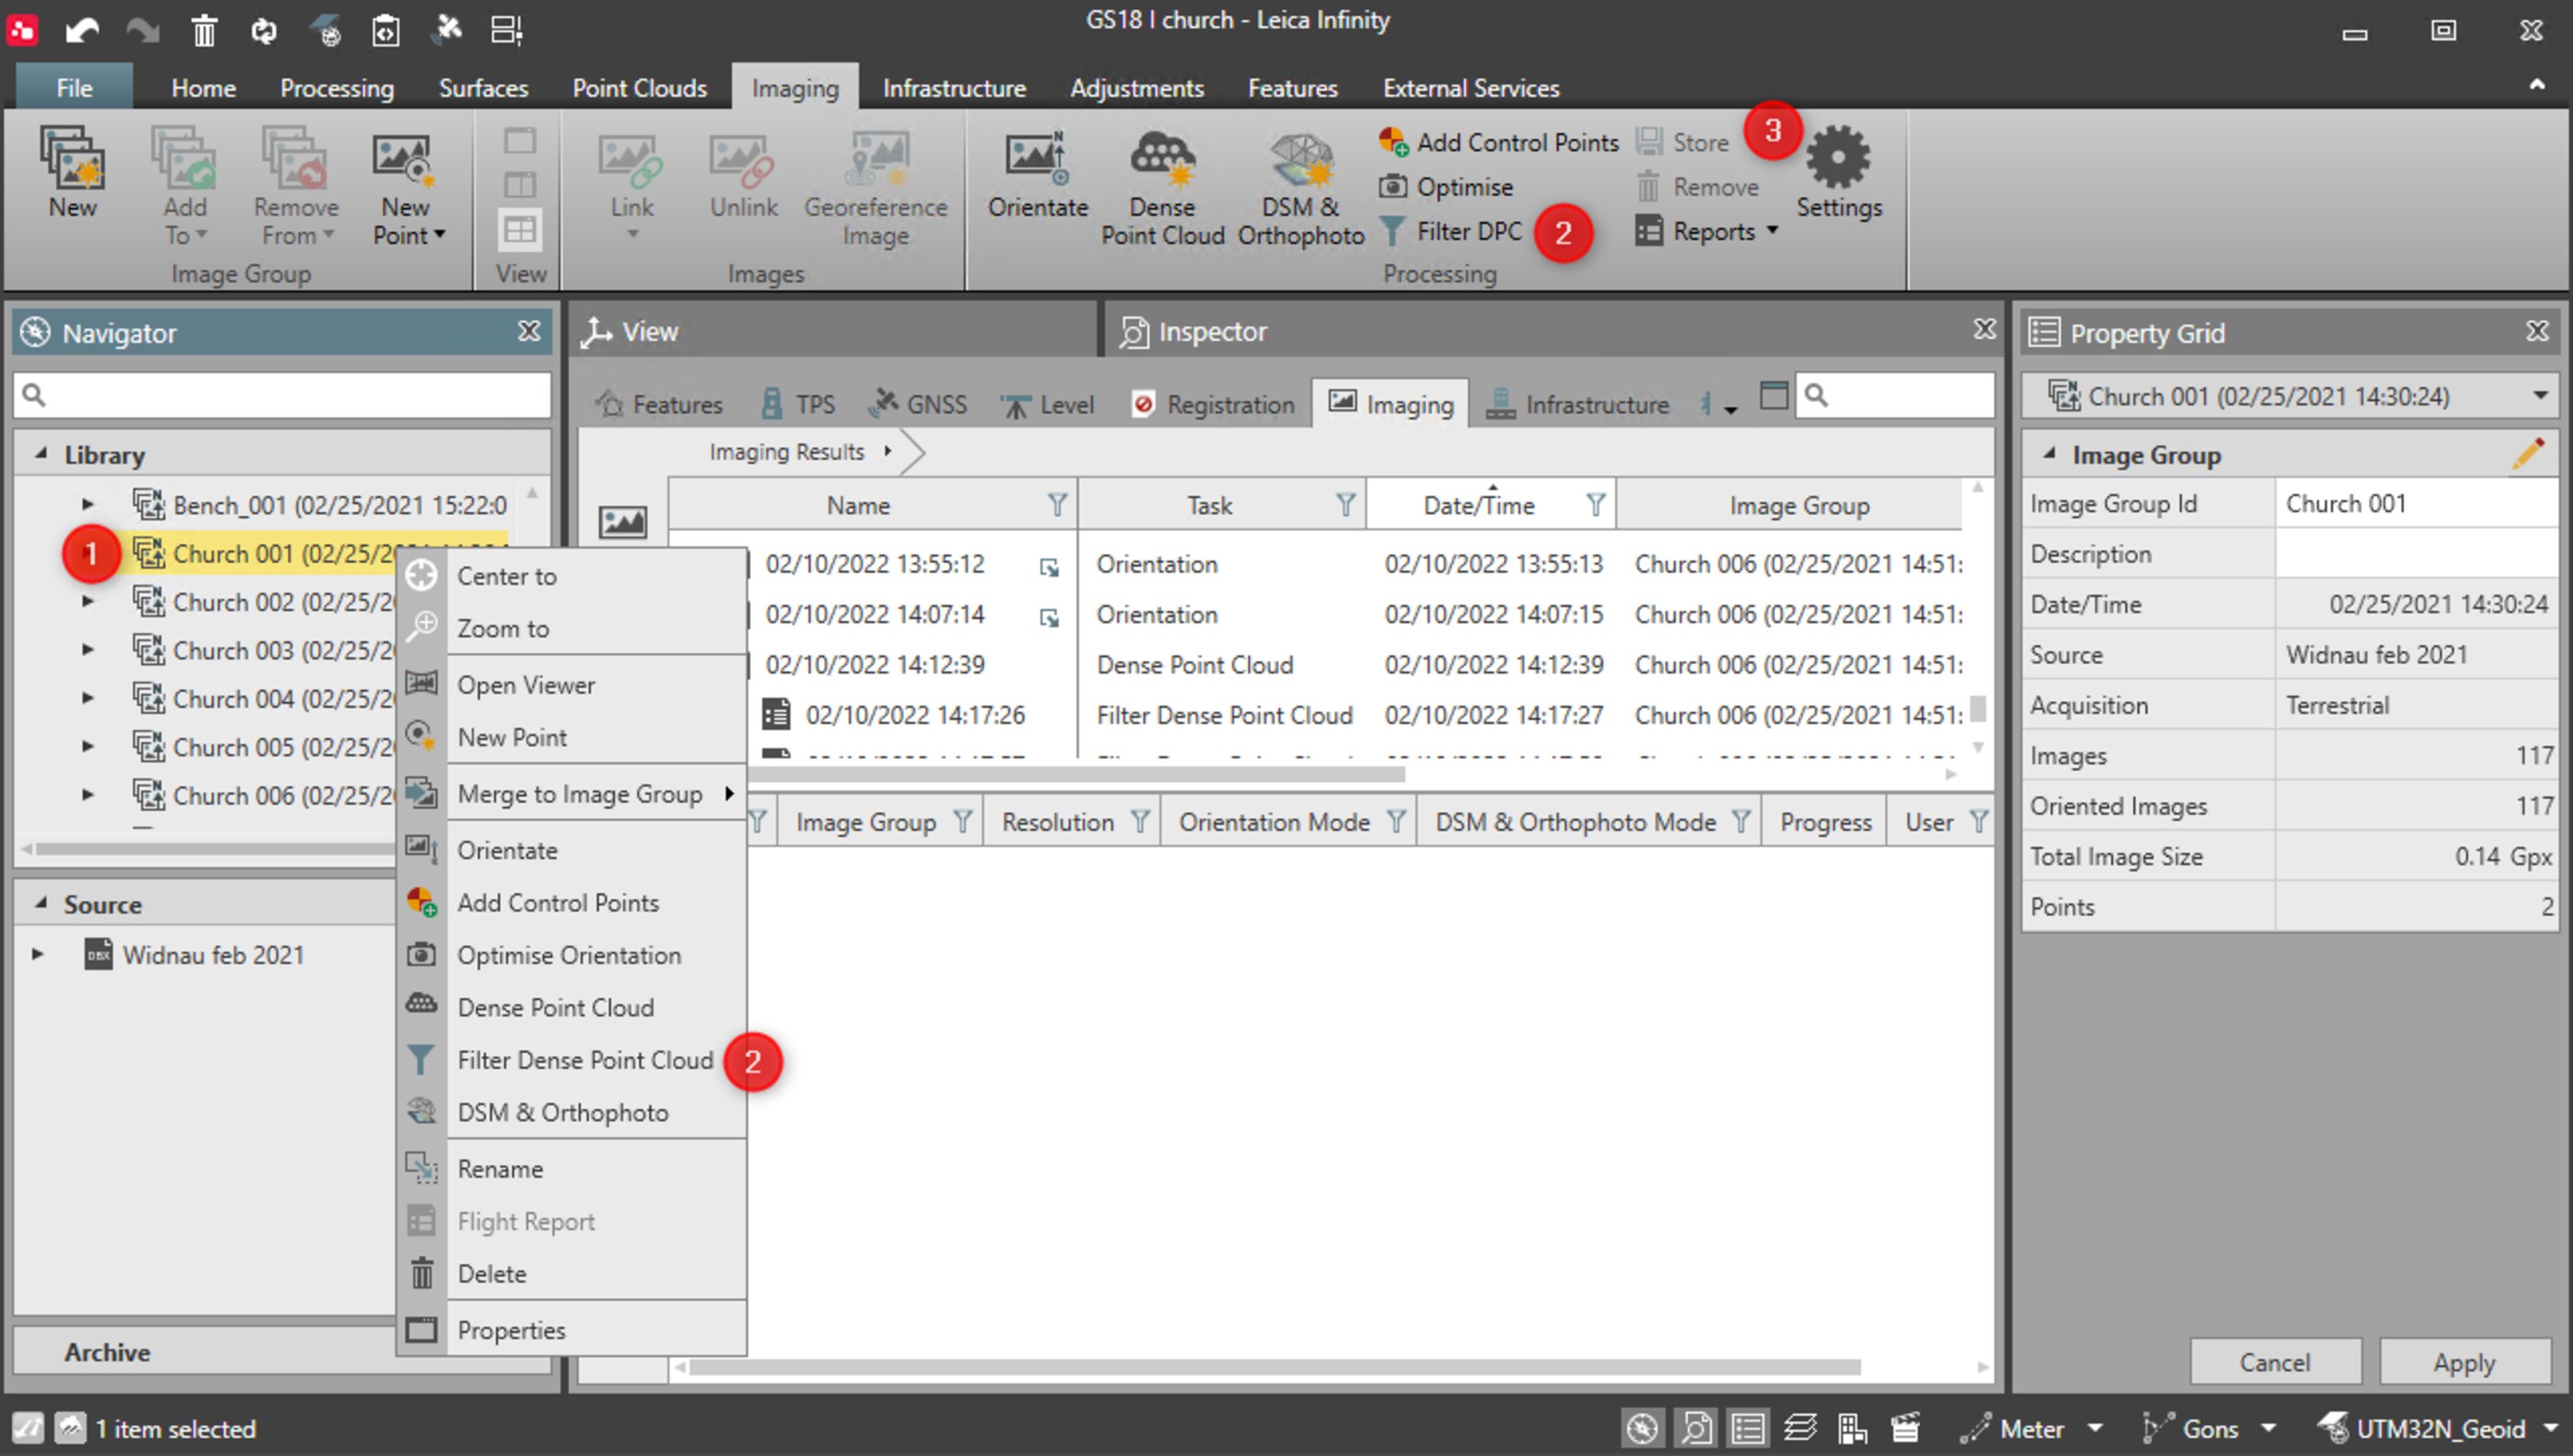Collapse the ribbon with arrow

tap(2537, 86)
